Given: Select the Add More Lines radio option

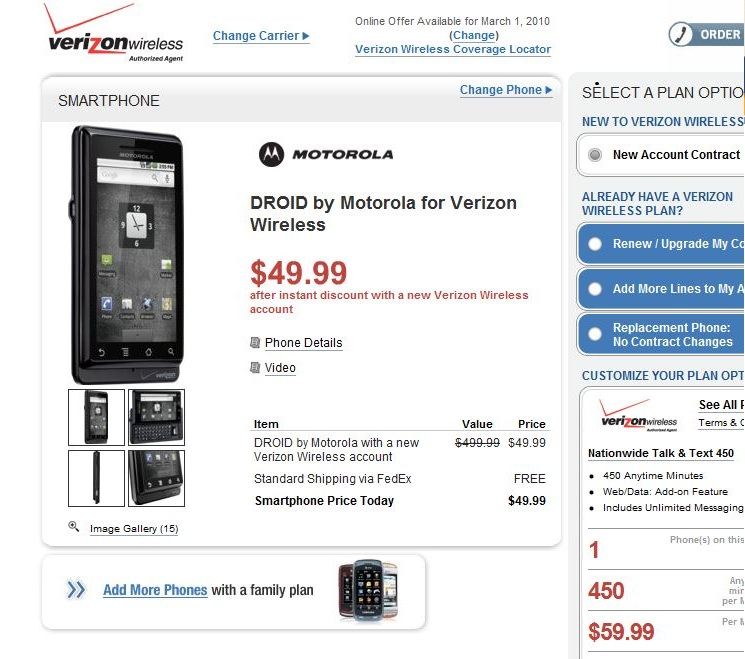Looking at the screenshot, I should [x=595, y=289].
